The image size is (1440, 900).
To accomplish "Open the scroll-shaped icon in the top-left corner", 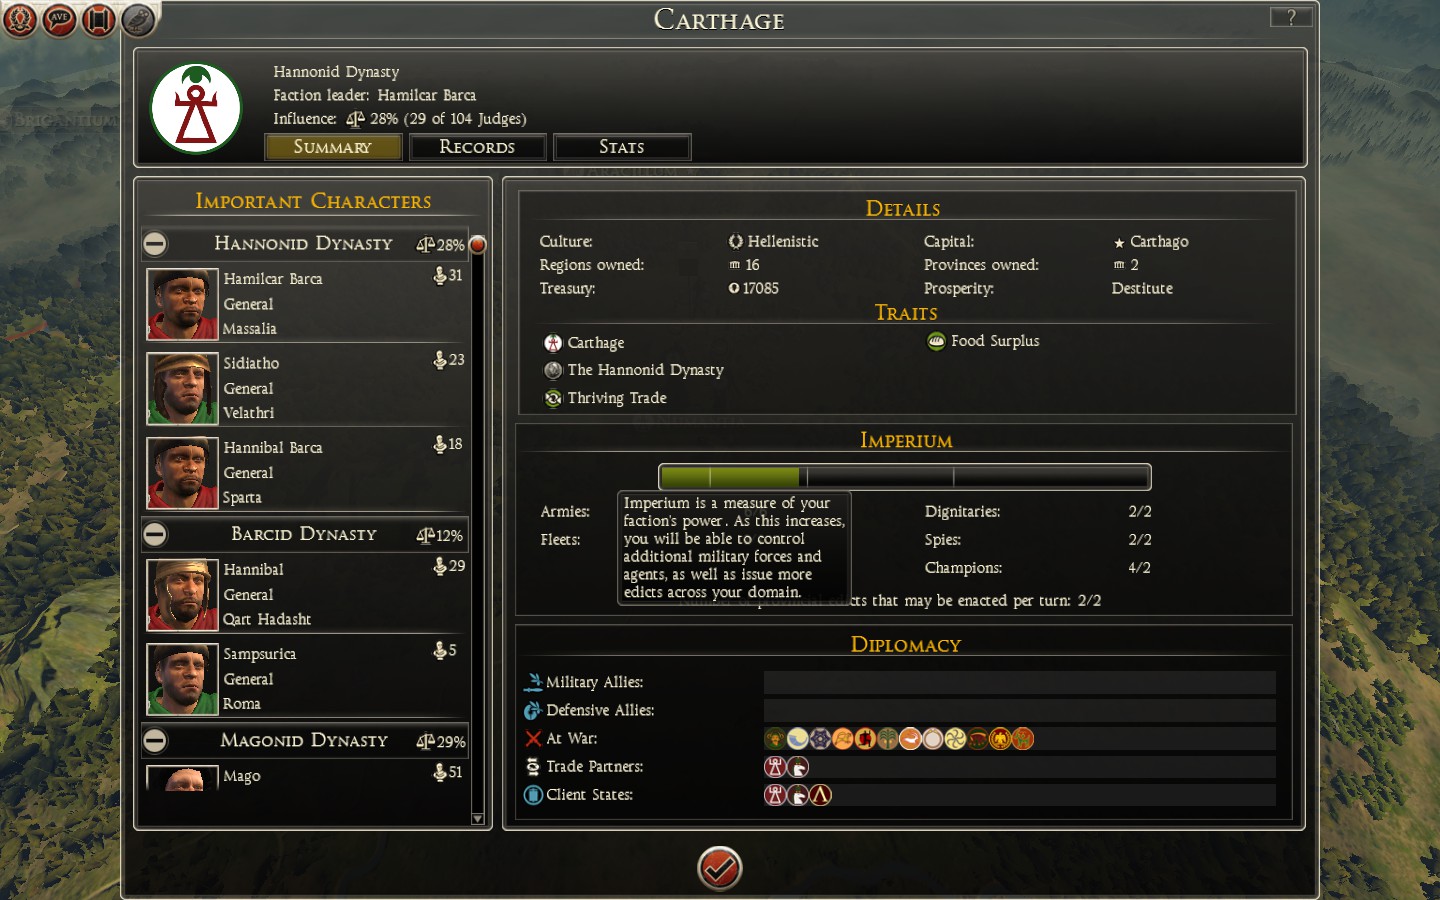I will click(x=98, y=19).
